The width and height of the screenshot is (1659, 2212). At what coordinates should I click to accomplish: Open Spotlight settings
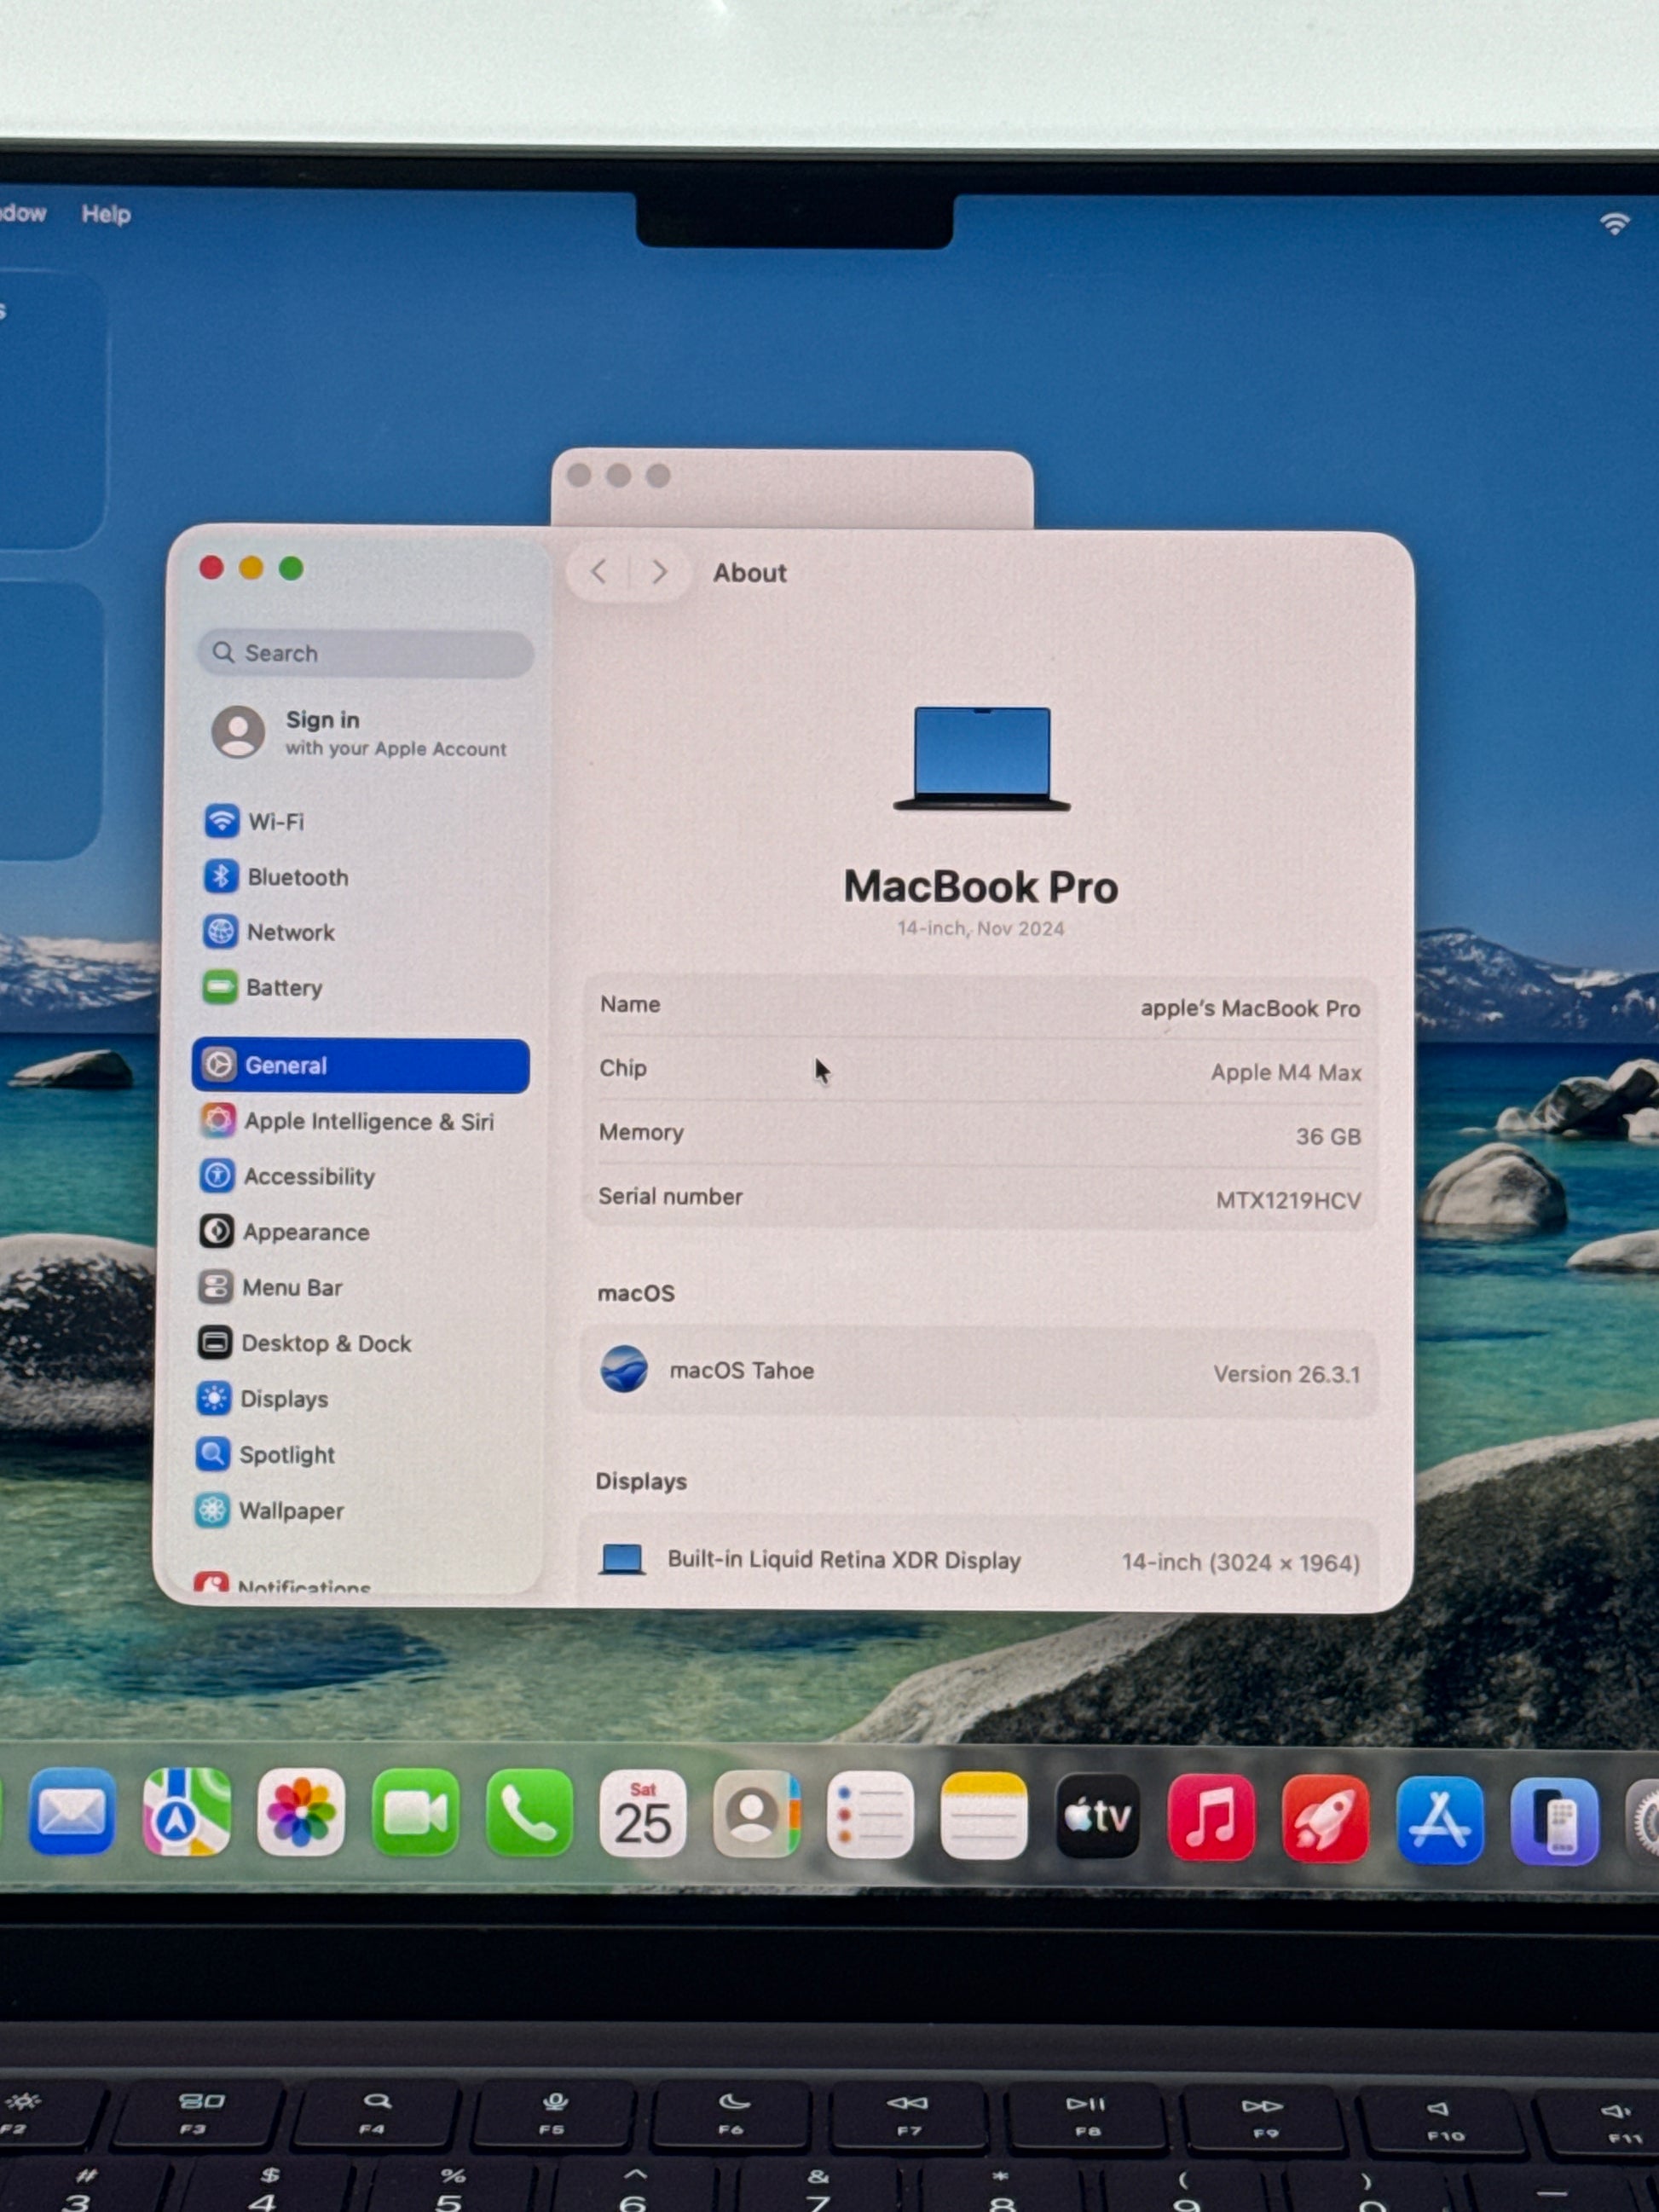pyautogui.click(x=286, y=1455)
